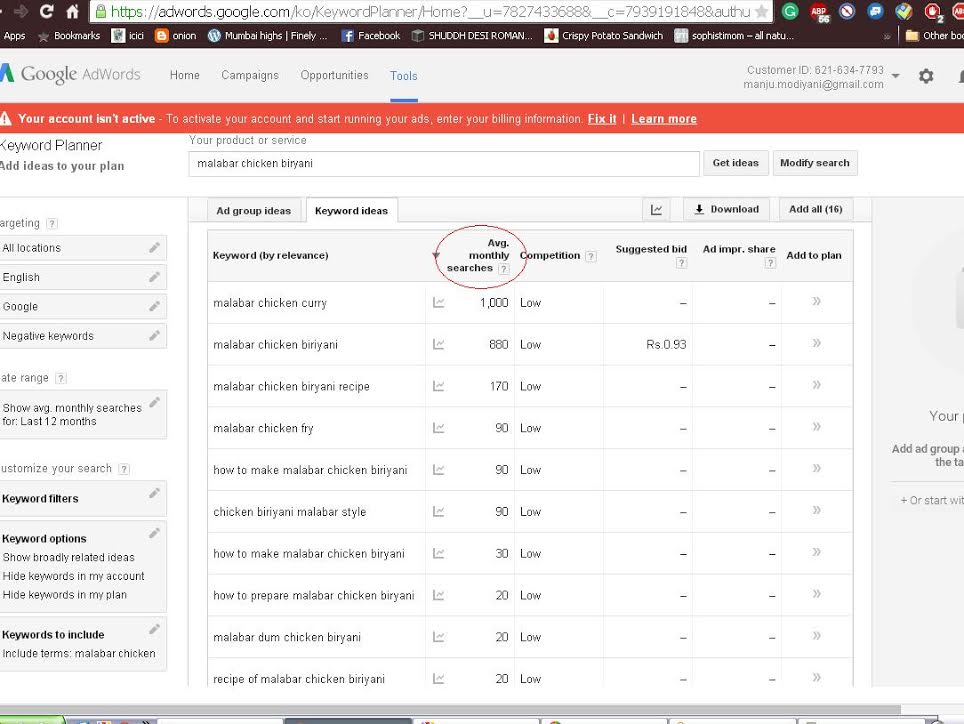964x724 pixels.
Task: Click the Modify search button
Action: point(815,163)
